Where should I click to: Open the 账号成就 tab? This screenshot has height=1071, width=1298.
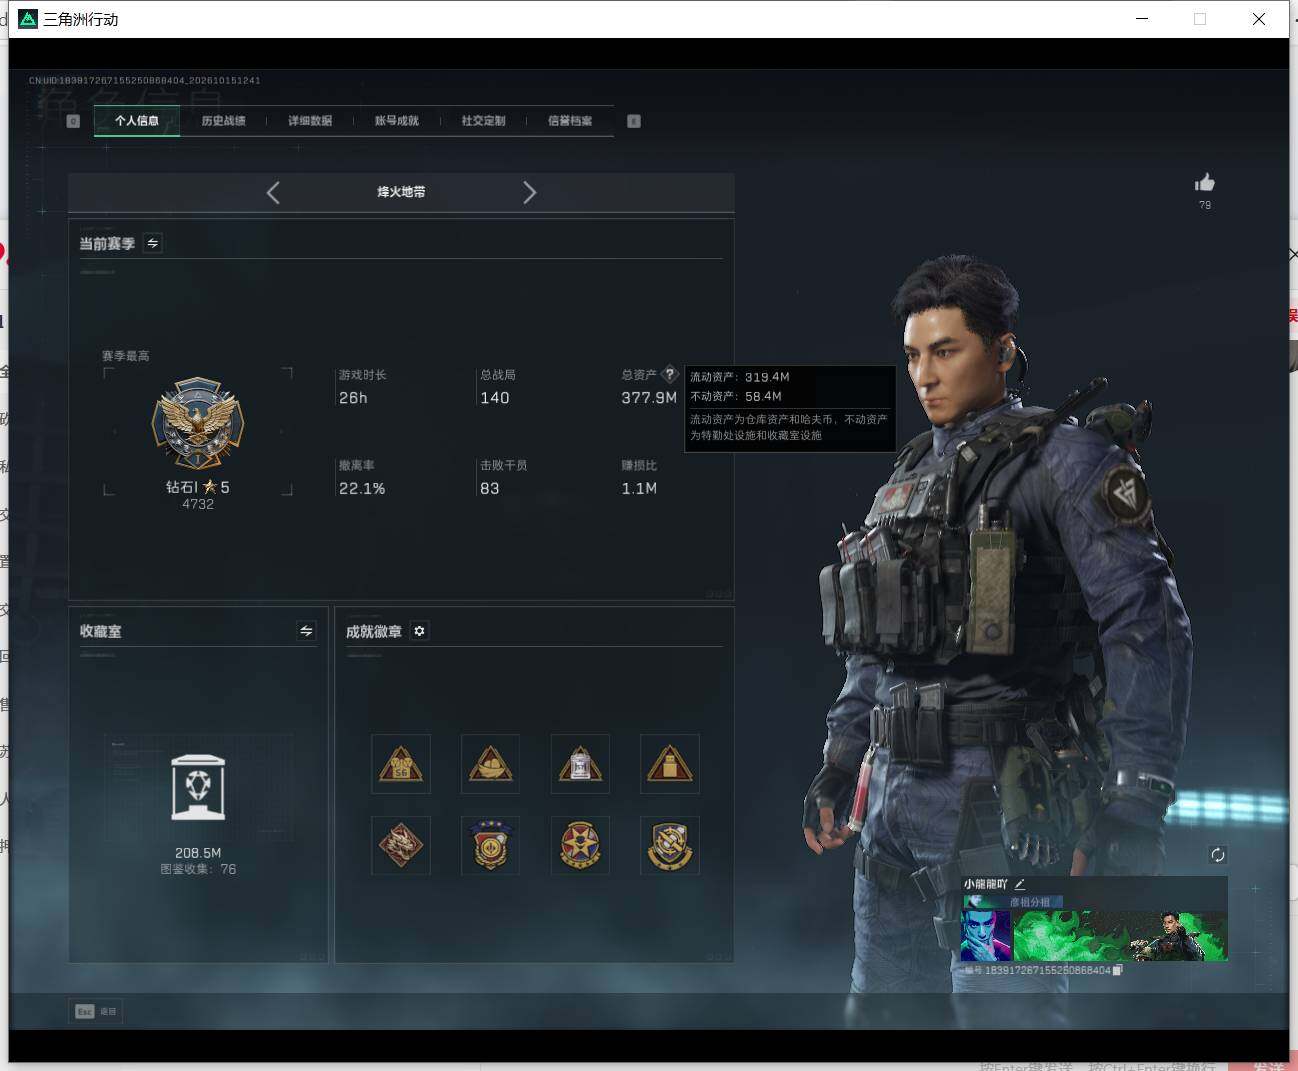[x=397, y=121]
